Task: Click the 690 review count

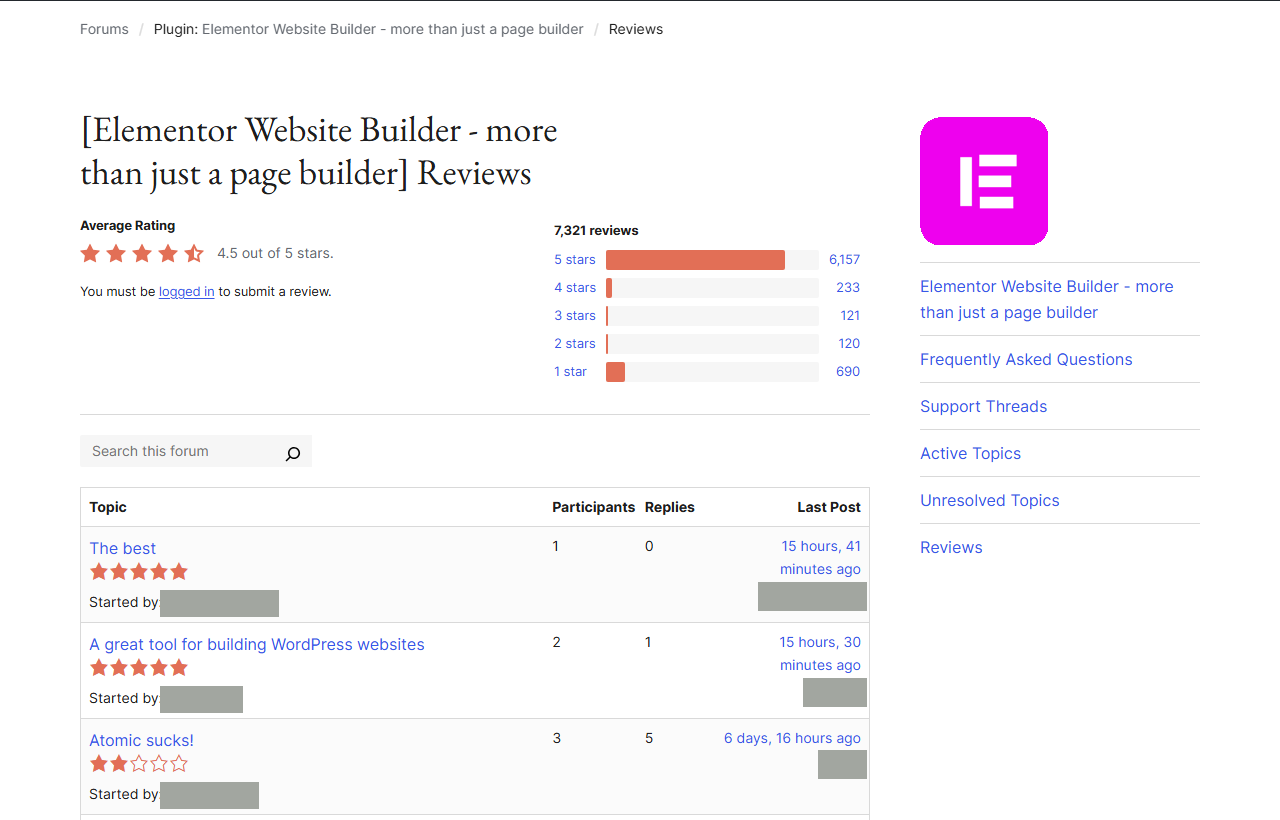Action: (848, 371)
